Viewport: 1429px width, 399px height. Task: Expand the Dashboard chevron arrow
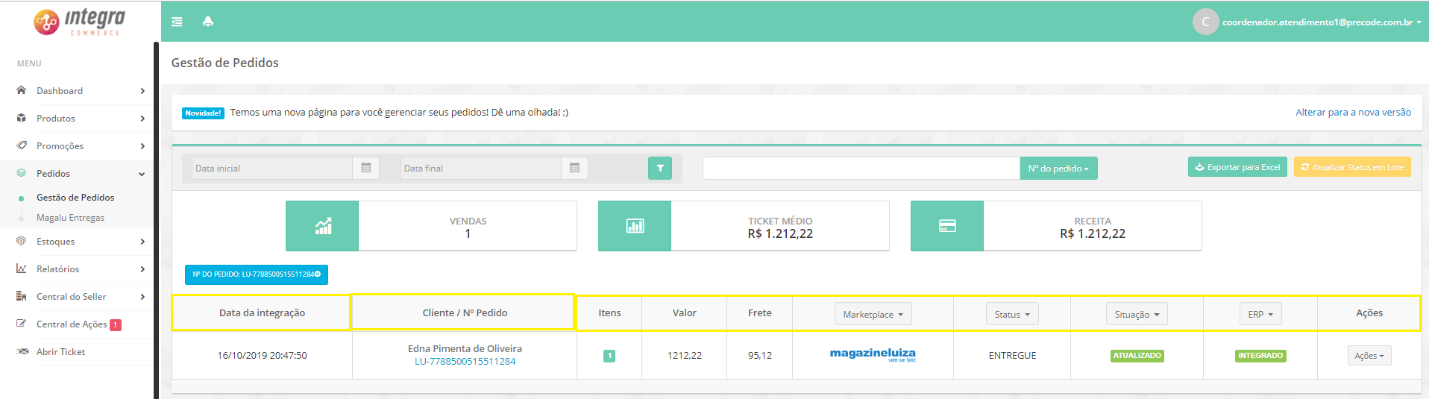pos(143,91)
